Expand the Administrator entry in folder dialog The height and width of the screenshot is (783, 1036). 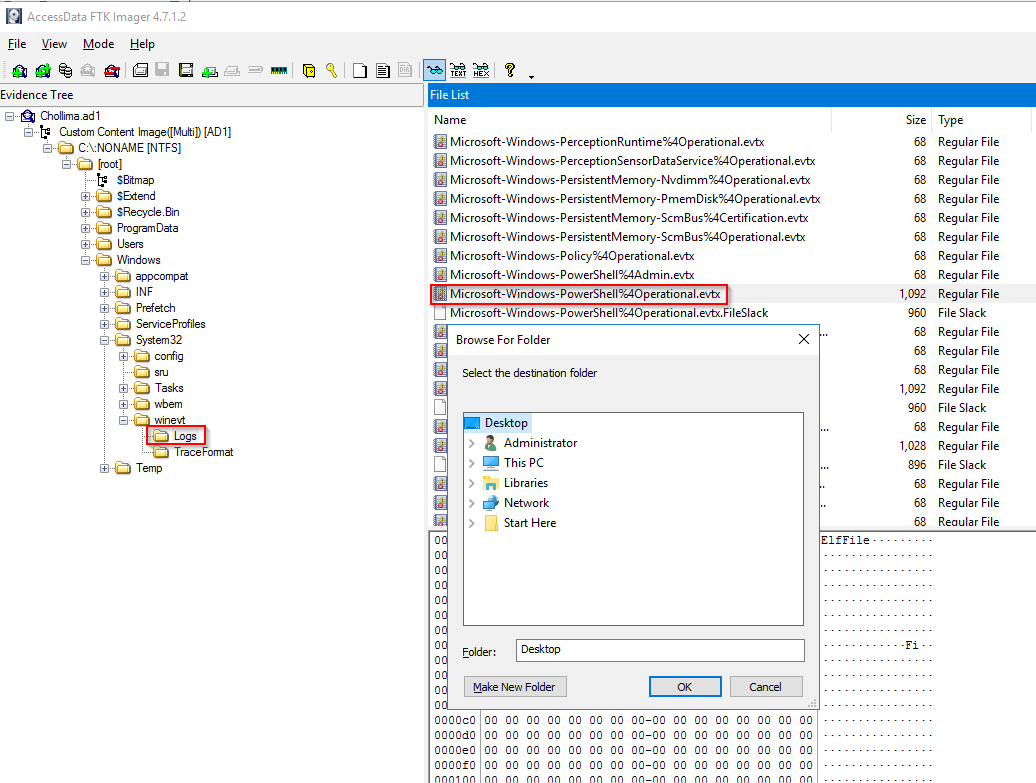471,443
